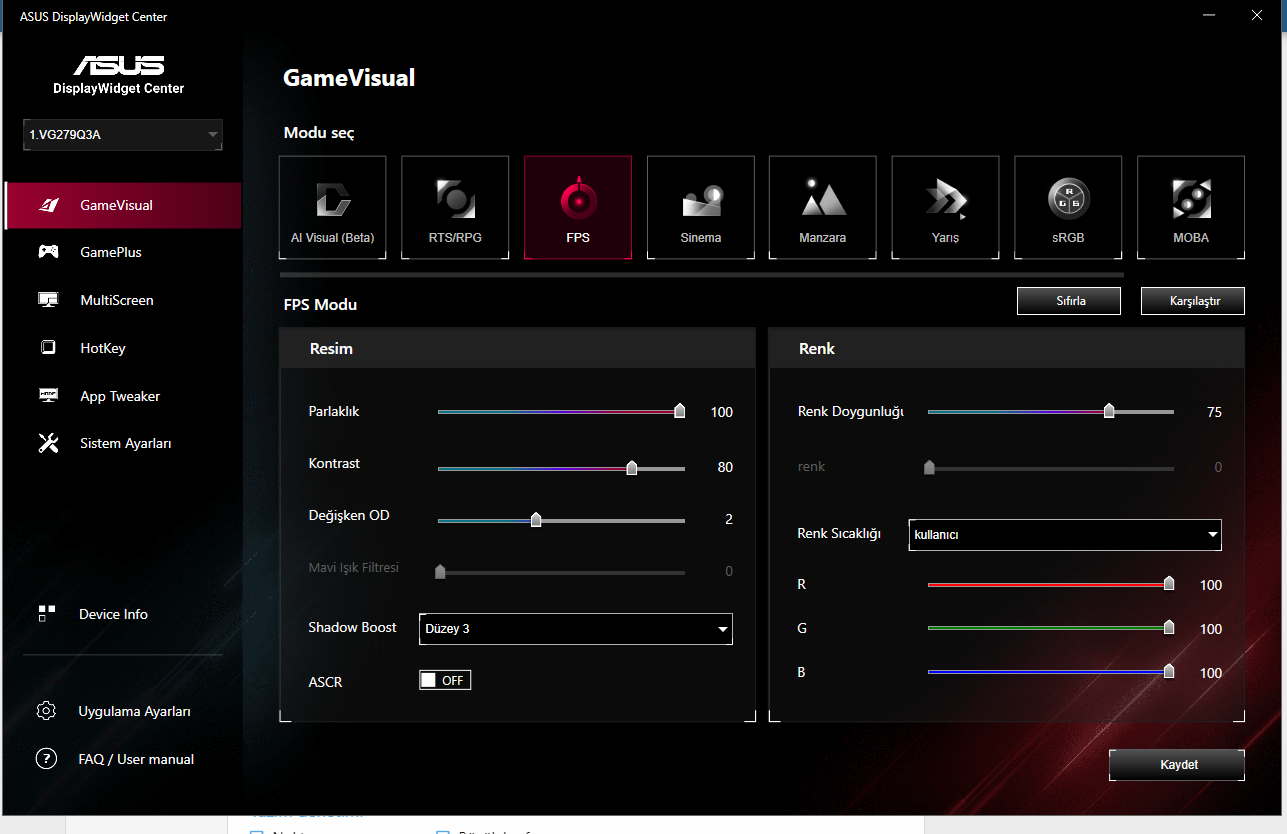Click the ASUS logo in sidebar
Viewport: 1287px width, 834px height.
point(118,64)
